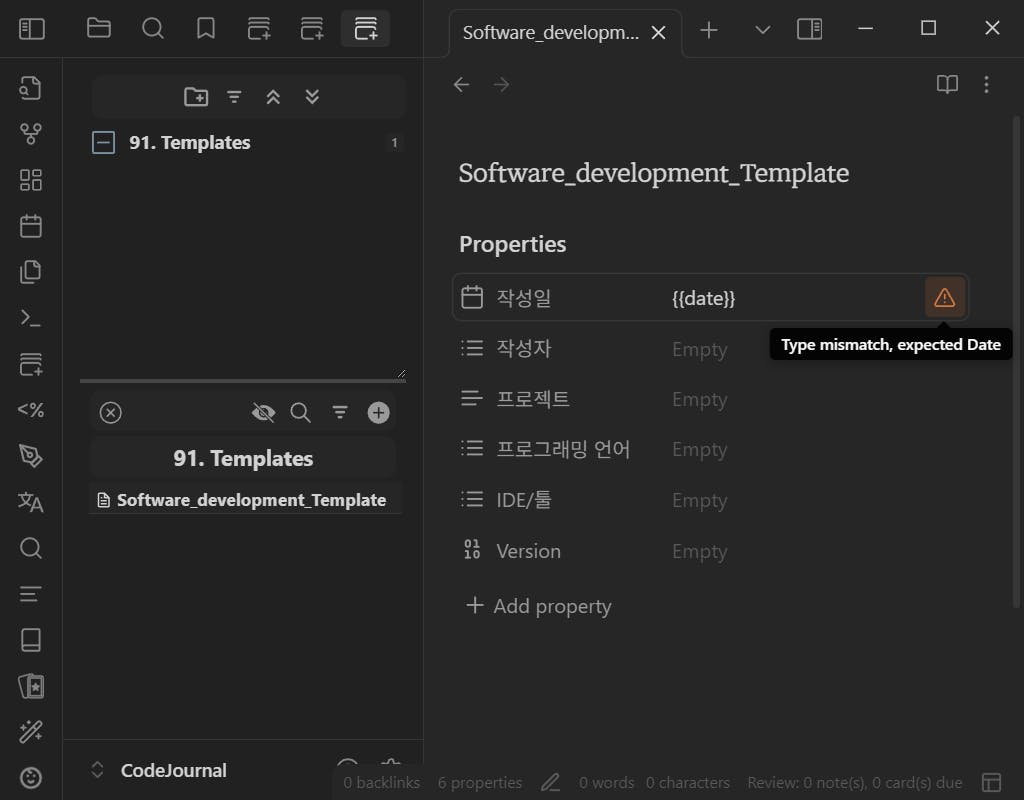
Task: Create a new folder in file panel
Action: [196, 97]
